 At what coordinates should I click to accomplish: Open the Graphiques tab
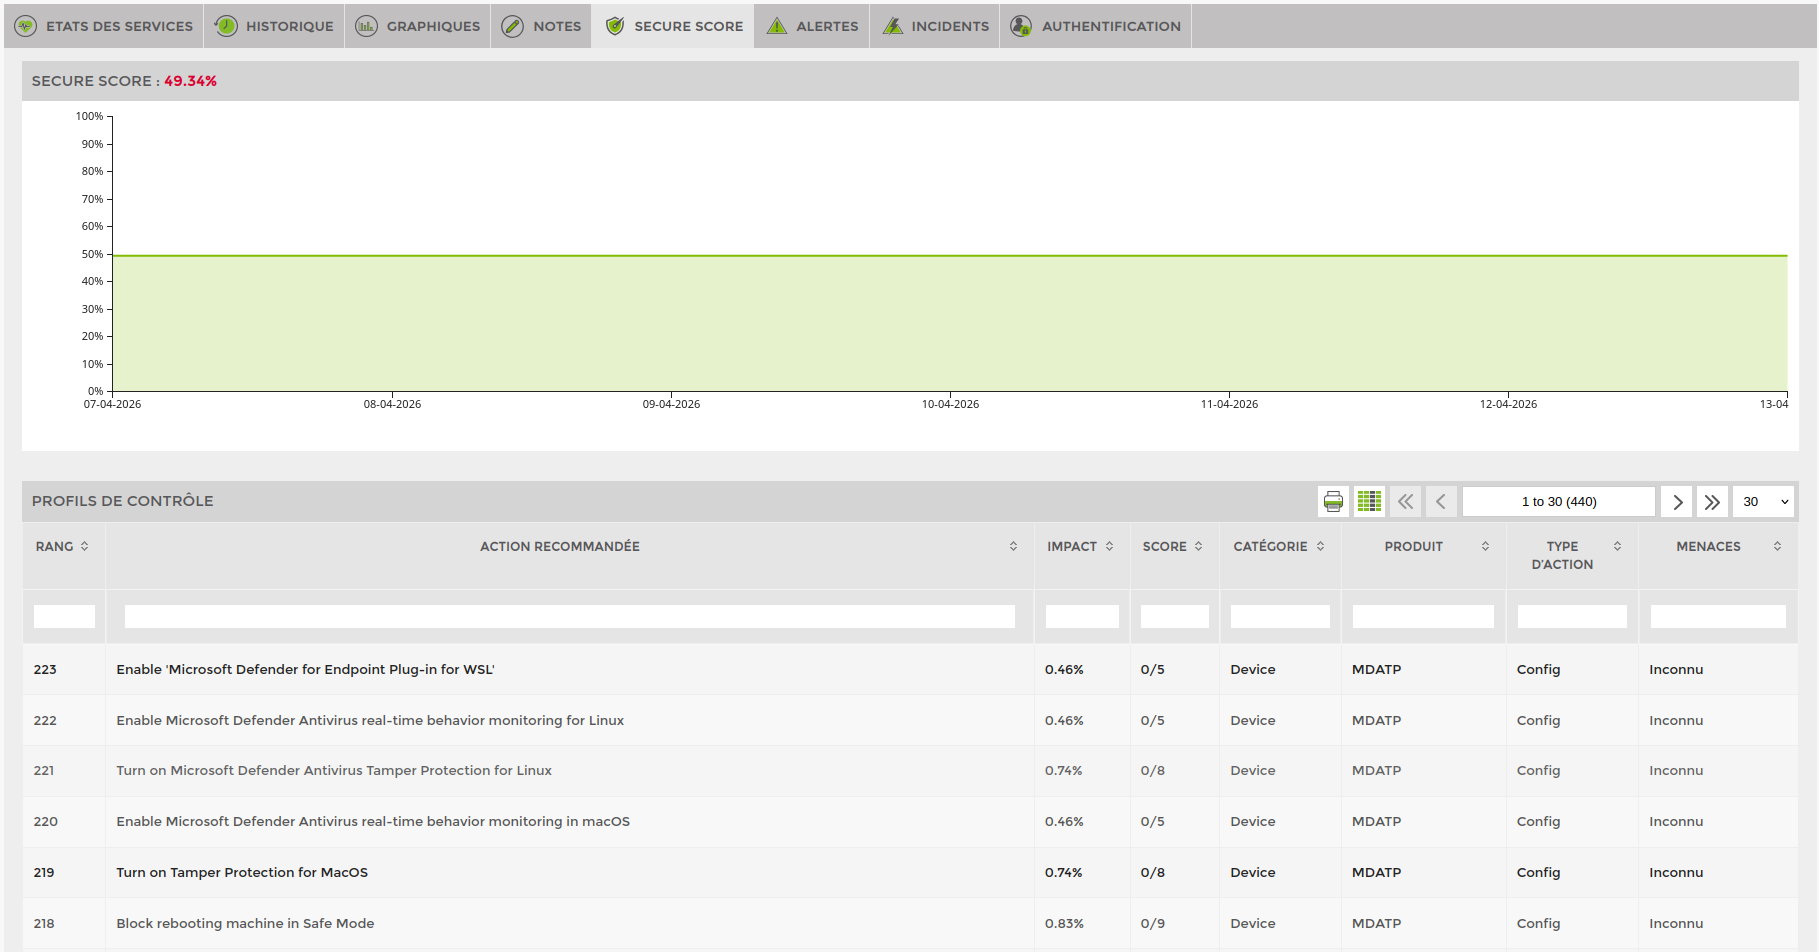[x=418, y=26]
